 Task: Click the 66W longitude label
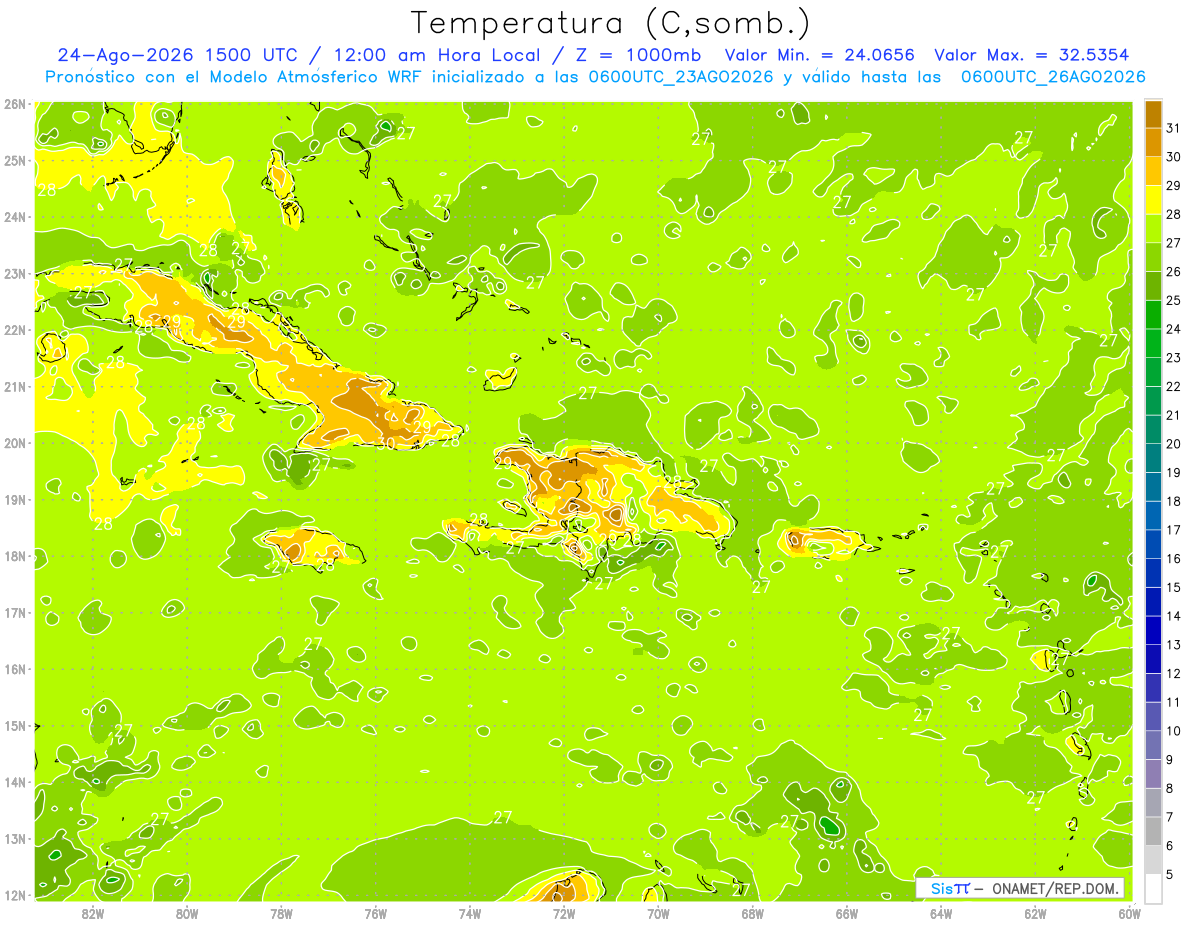pos(847,913)
